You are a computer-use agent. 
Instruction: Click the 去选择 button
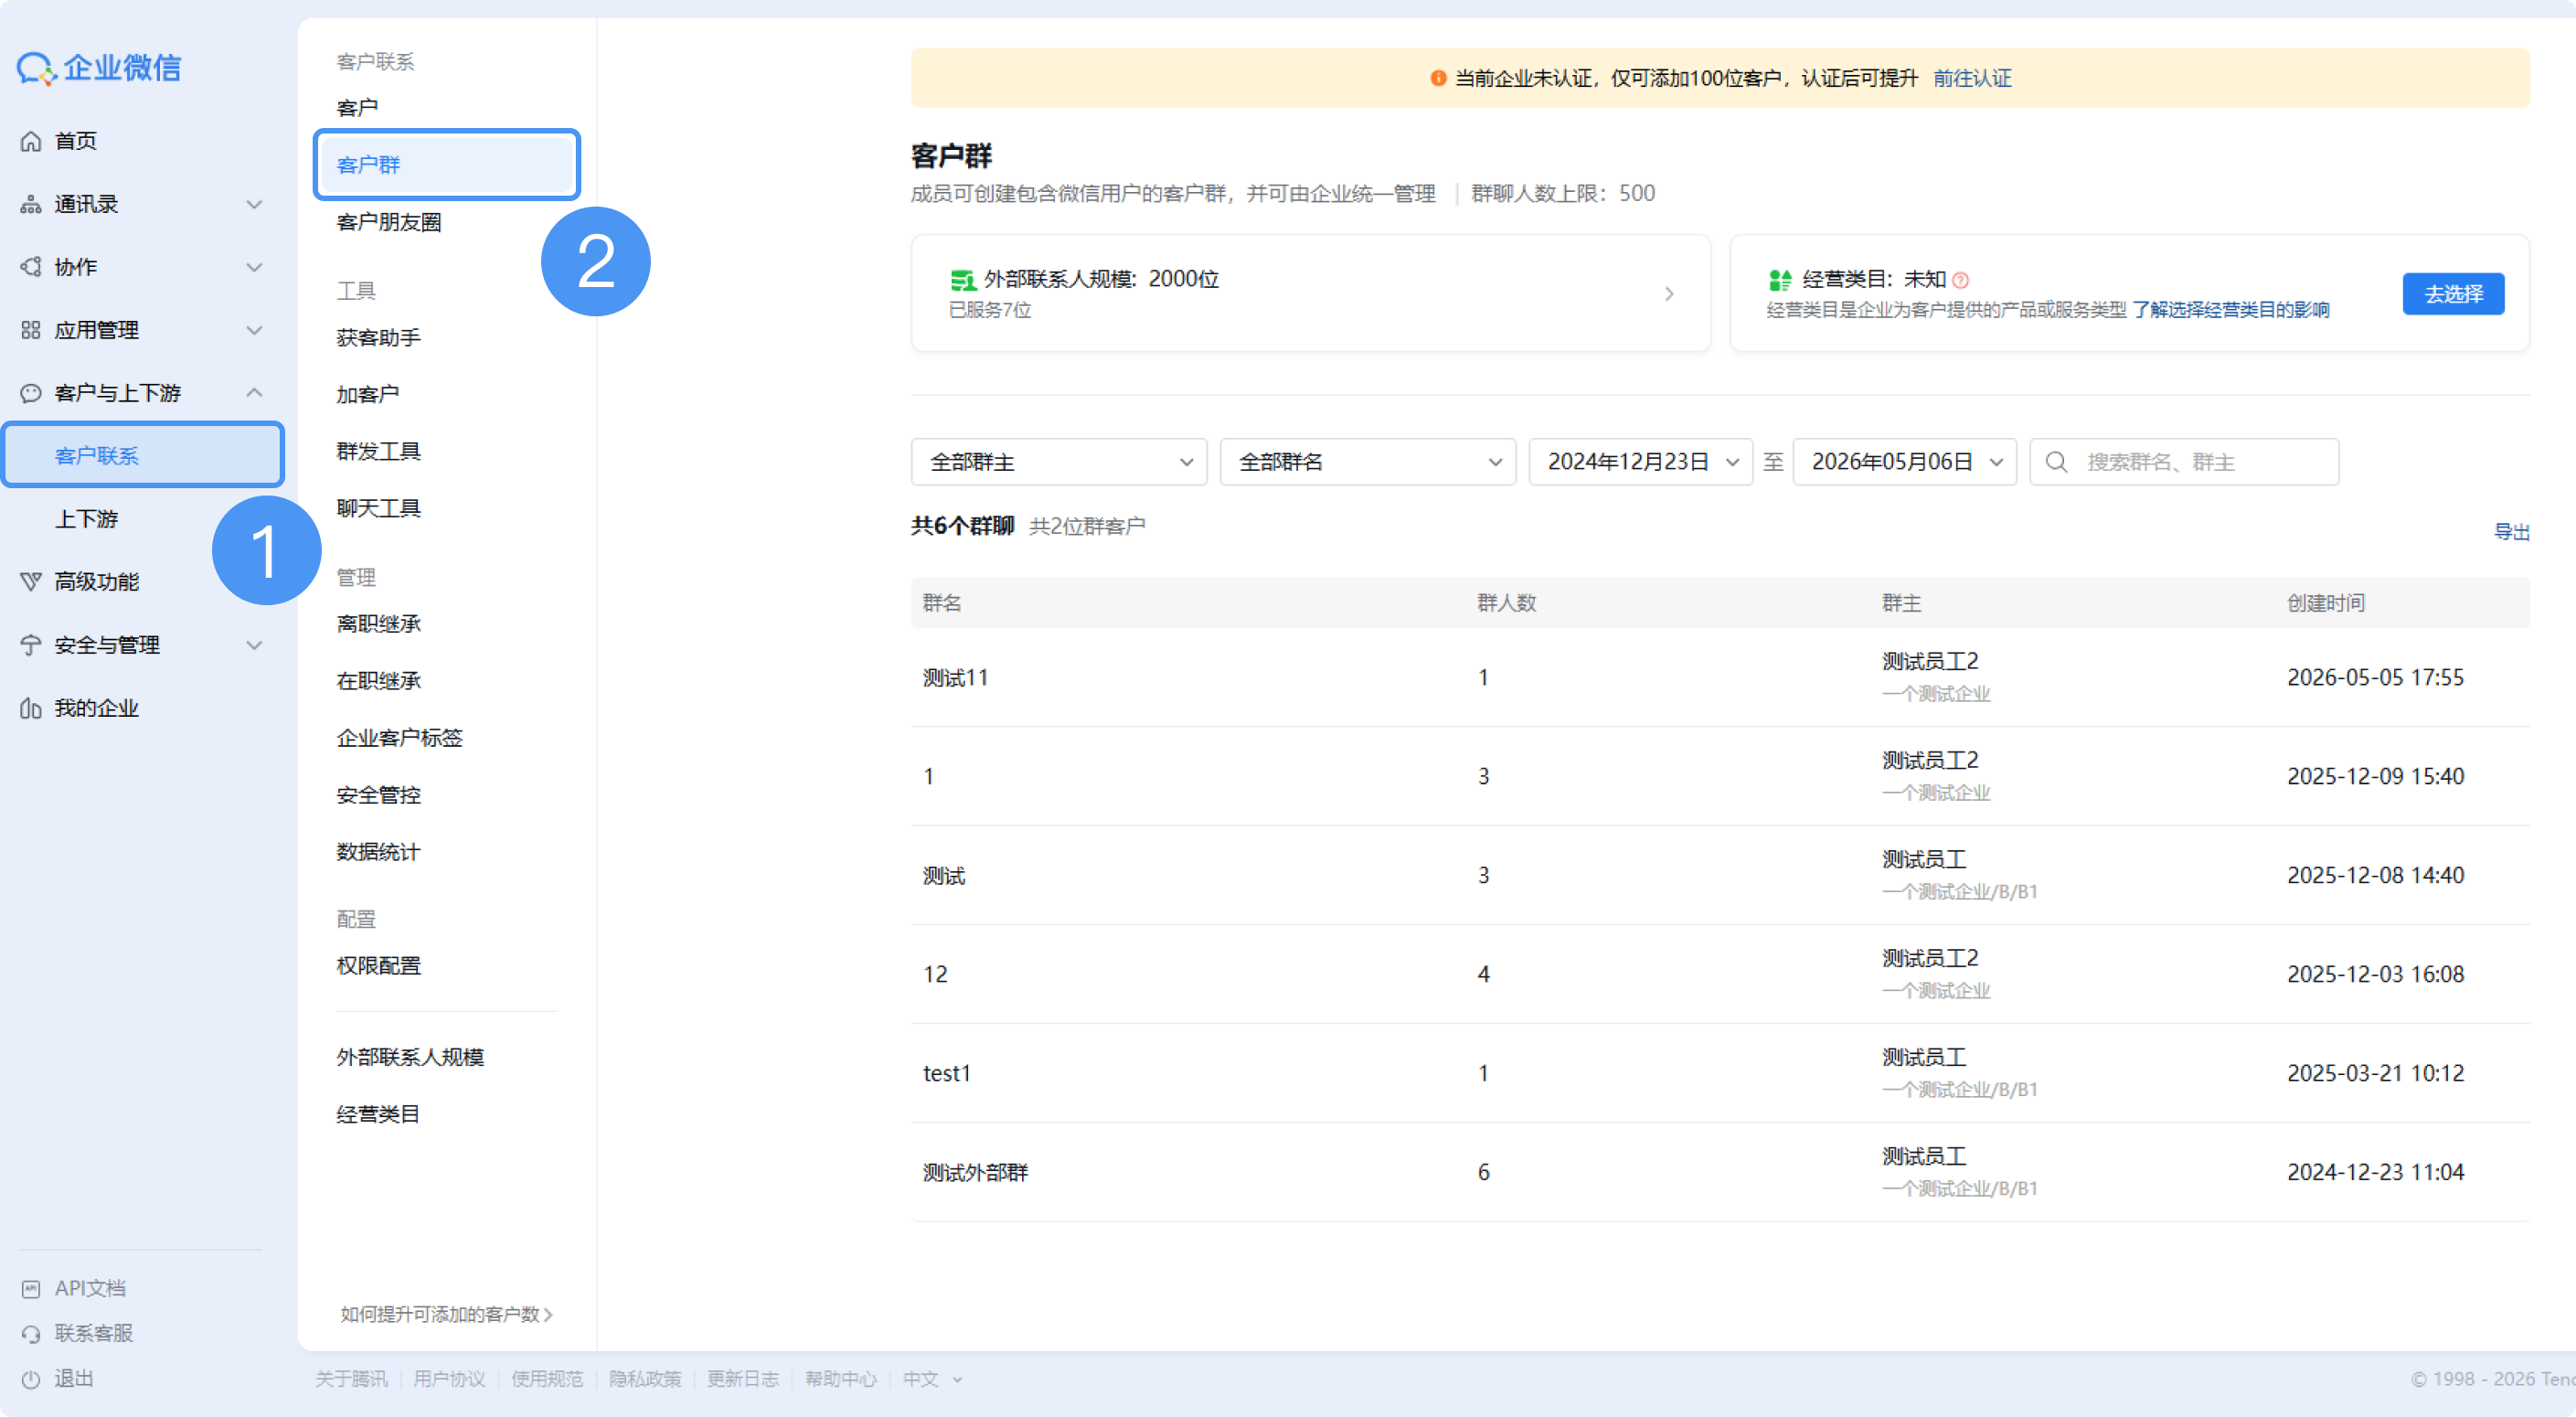click(2453, 294)
